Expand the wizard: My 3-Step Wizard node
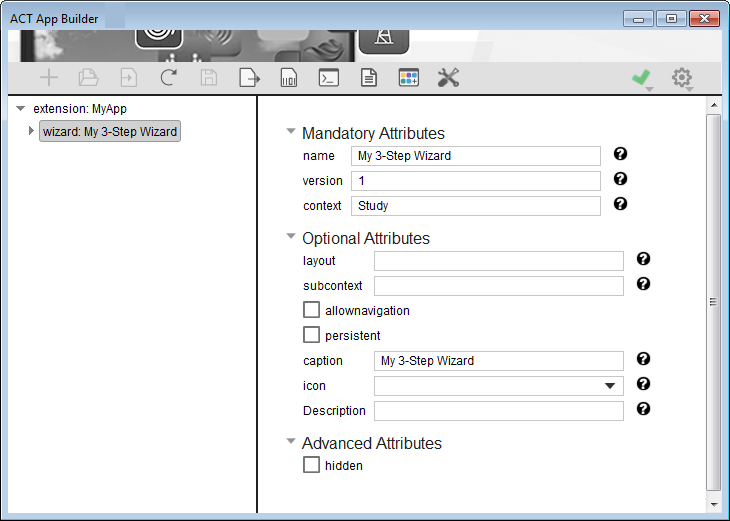The width and height of the screenshot is (730, 521). coord(31,131)
